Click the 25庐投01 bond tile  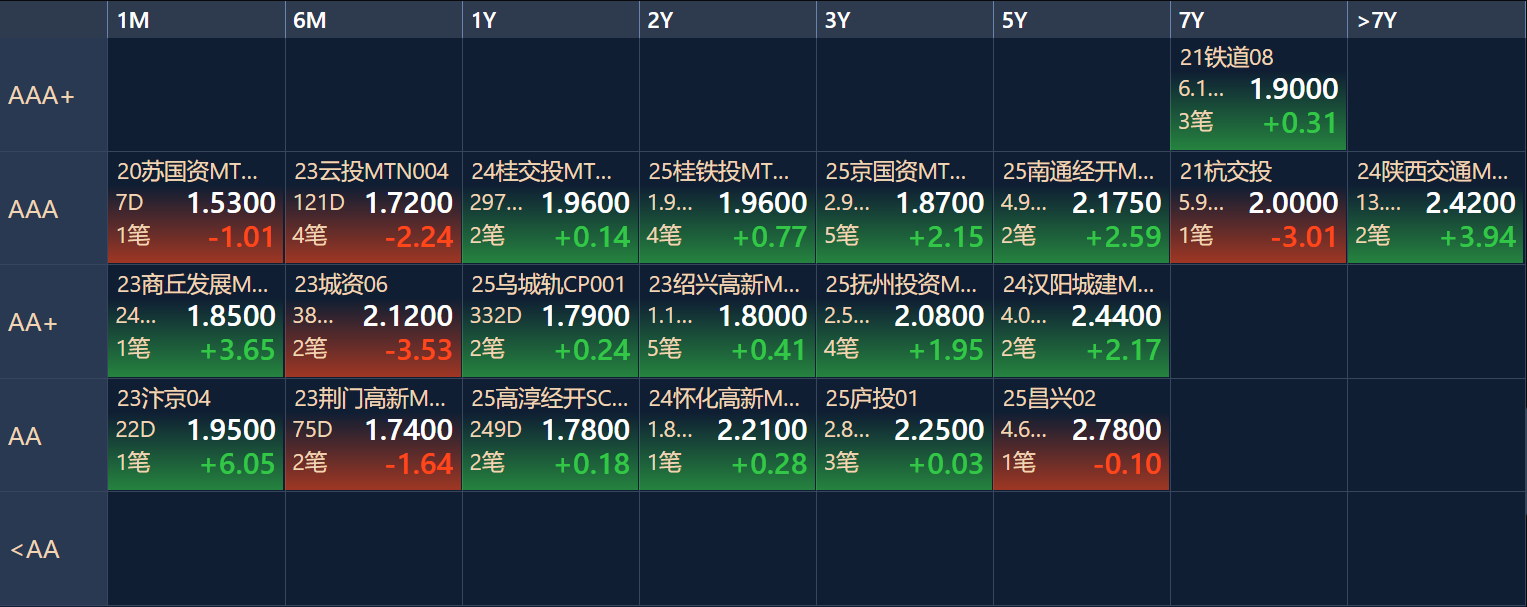[x=904, y=434]
